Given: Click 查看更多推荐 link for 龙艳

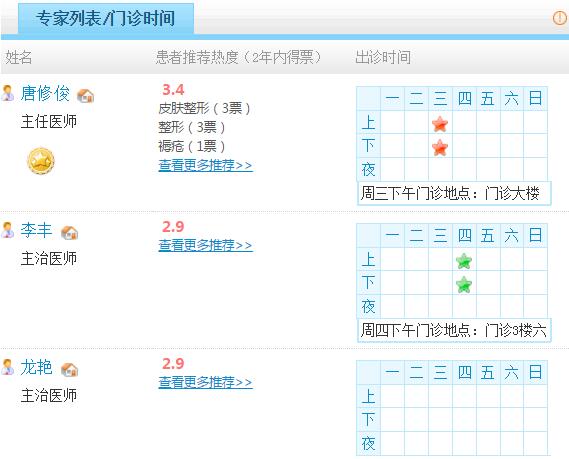Looking at the screenshot, I should point(205,382).
